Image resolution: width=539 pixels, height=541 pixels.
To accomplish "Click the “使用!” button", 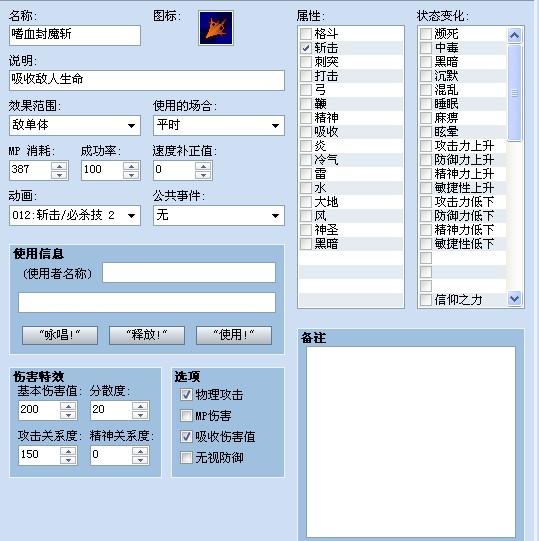I will tap(234, 335).
